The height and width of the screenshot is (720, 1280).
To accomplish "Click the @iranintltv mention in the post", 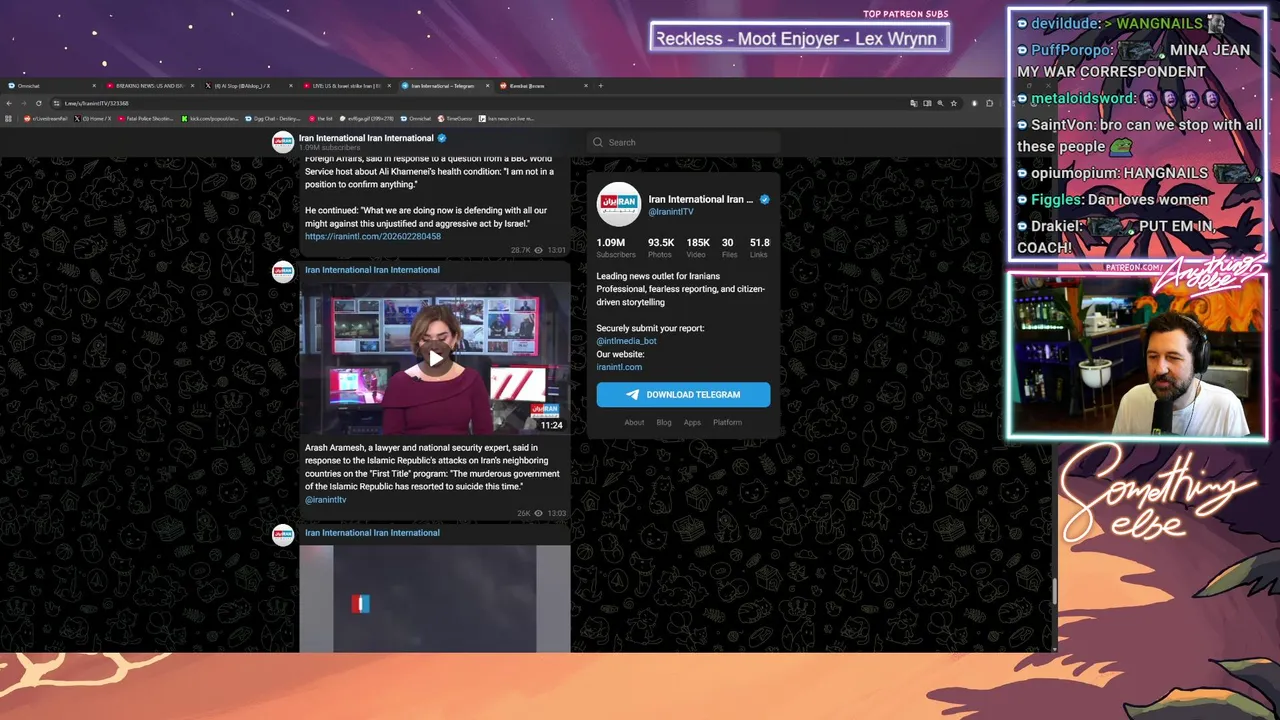I will tap(326, 500).
